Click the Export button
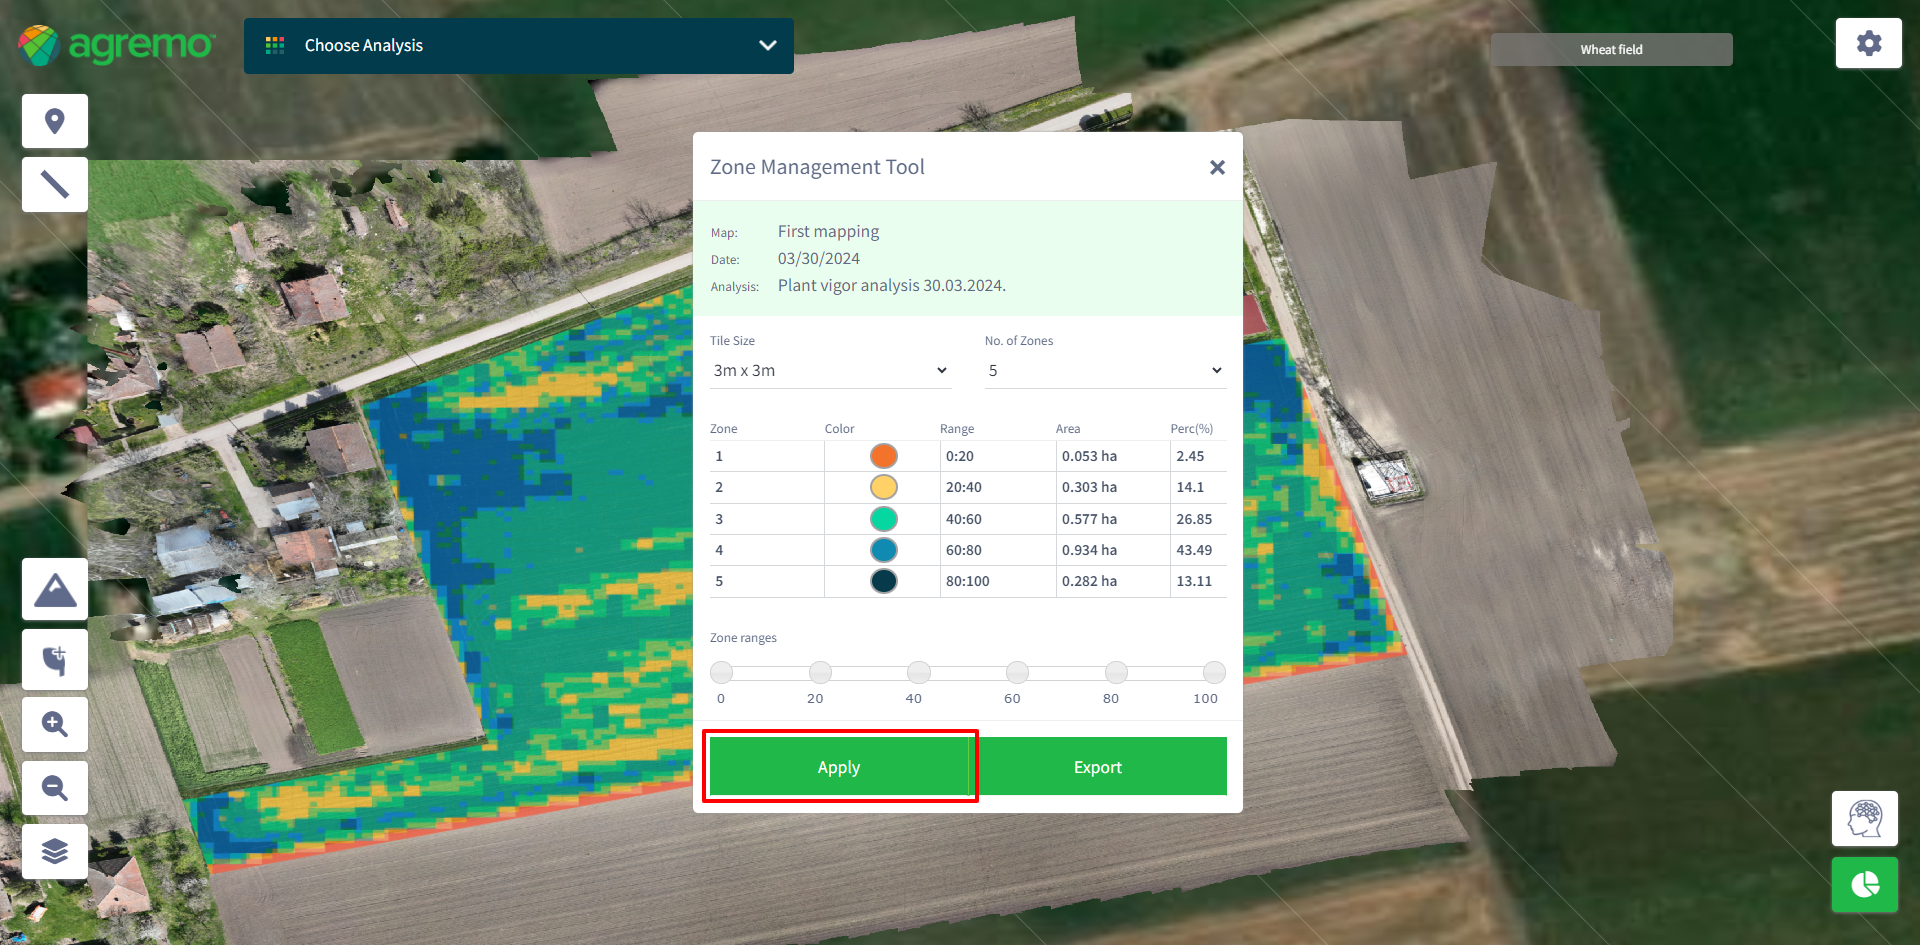The width and height of the screenshot is (1920, 945). point(1097,767)
